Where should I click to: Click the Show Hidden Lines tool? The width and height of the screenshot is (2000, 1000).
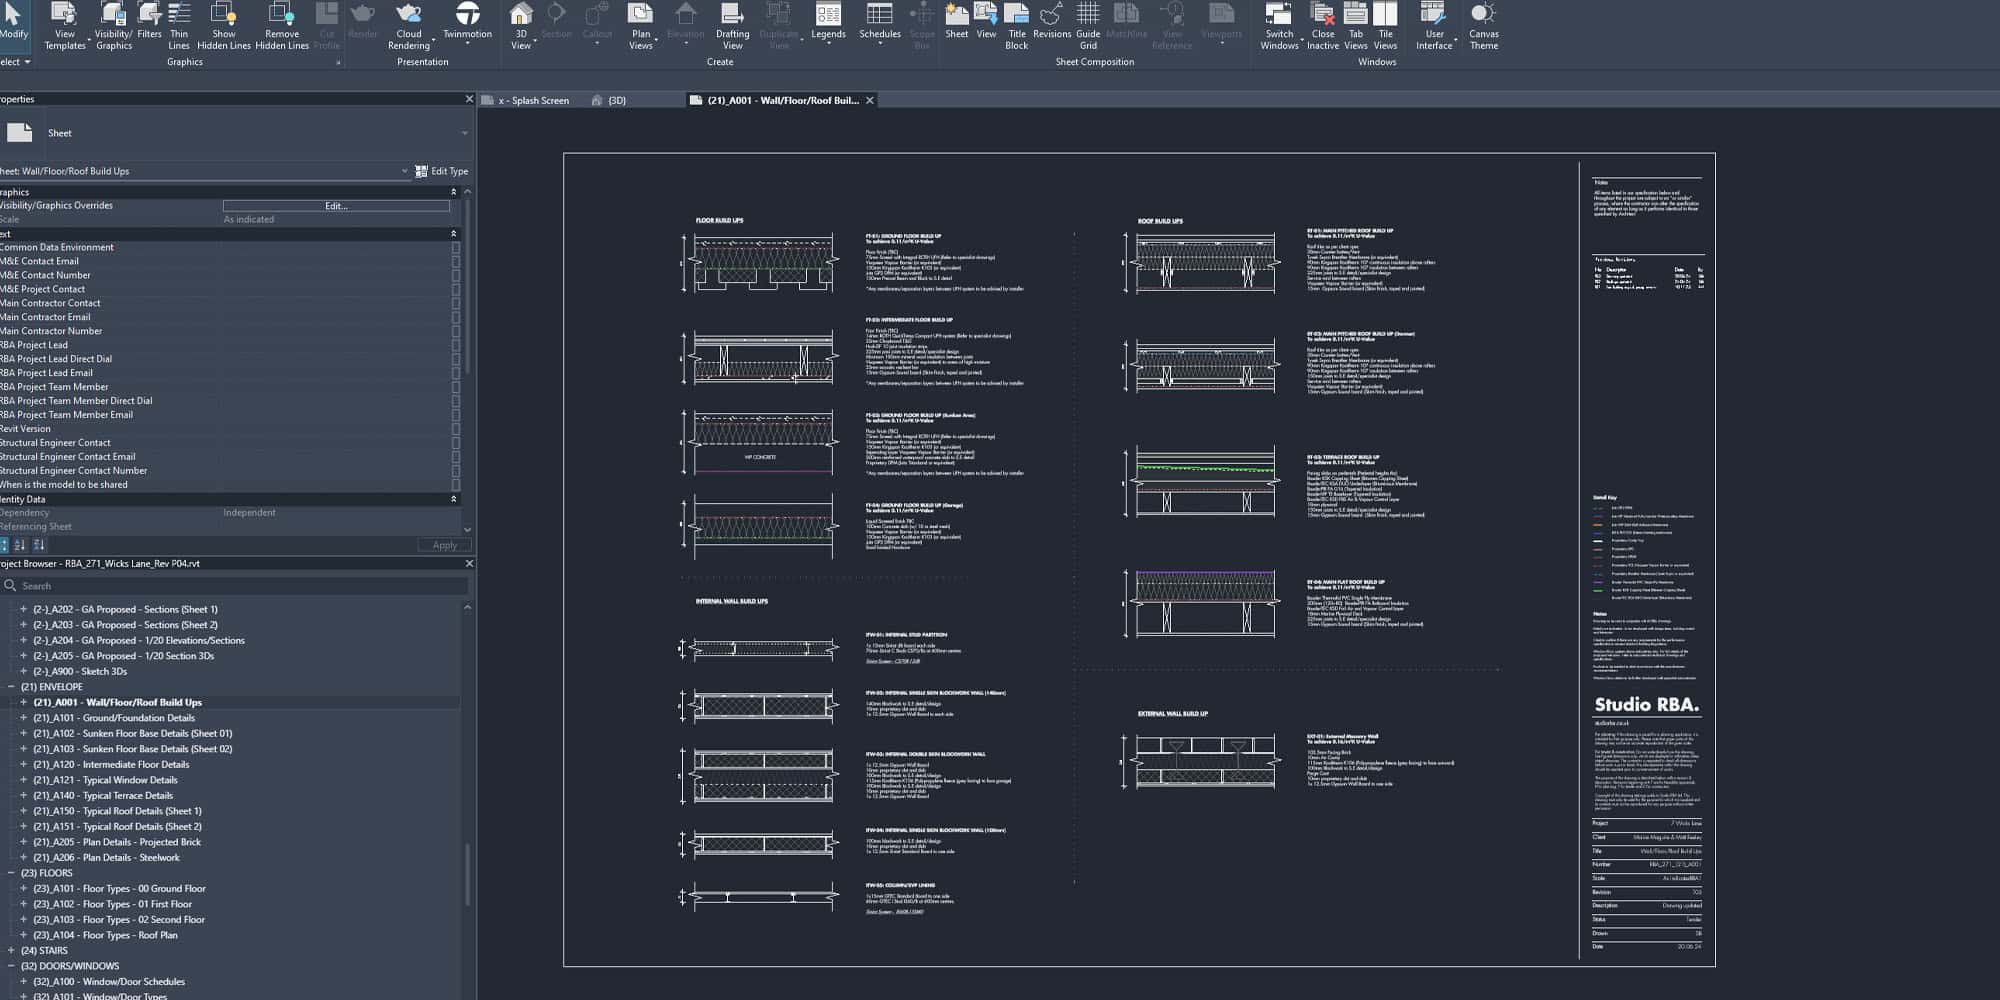224,27
